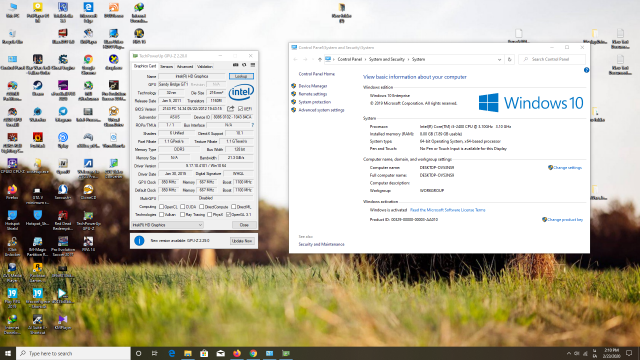The height and width of the screenshot is (360, 640).
Task: Open FIFA 14 desktop icon
Action: click(x=88, y=244)
